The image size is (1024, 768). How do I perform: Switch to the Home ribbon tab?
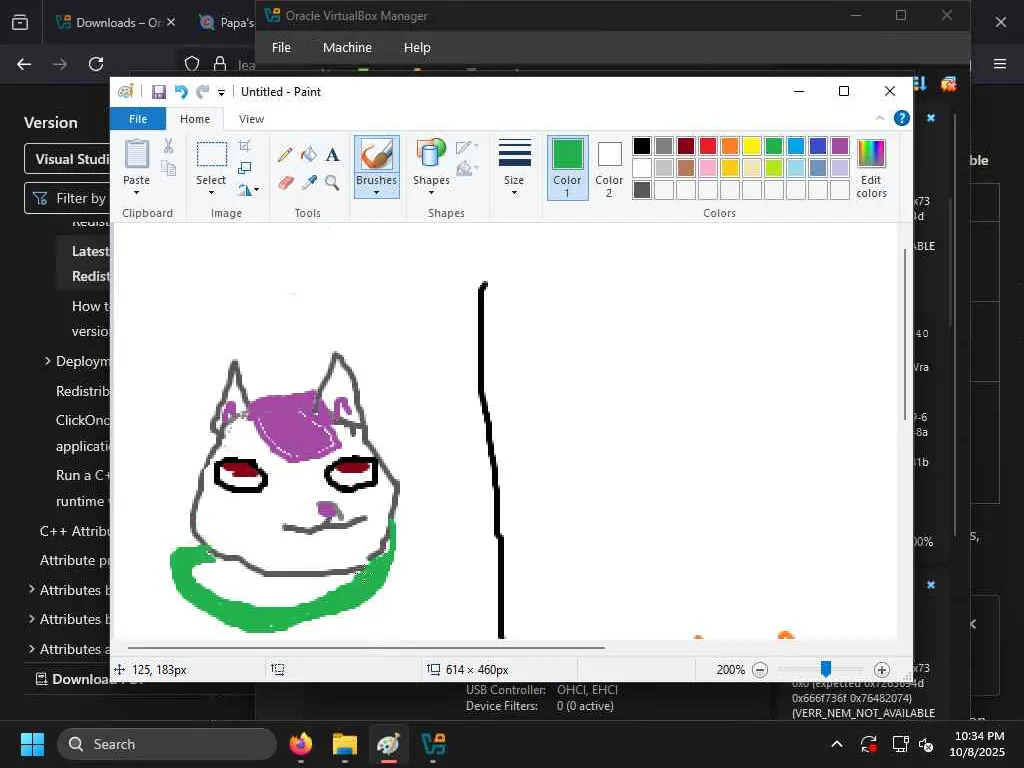pyautogui.click(x=195, y=119)
